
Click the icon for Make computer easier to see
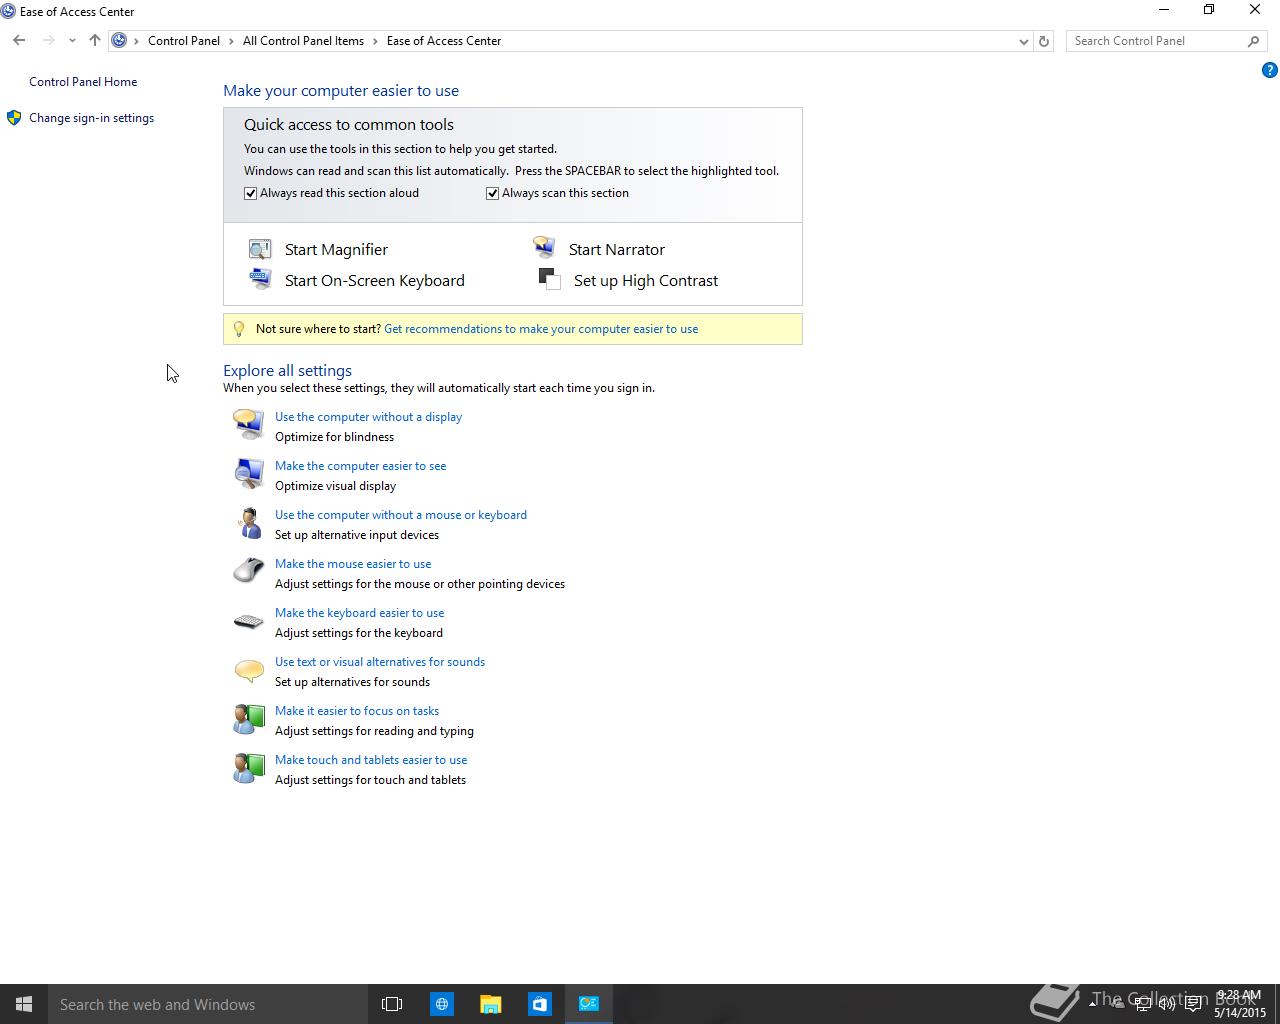pyautogui.click(x=249, y=473)
